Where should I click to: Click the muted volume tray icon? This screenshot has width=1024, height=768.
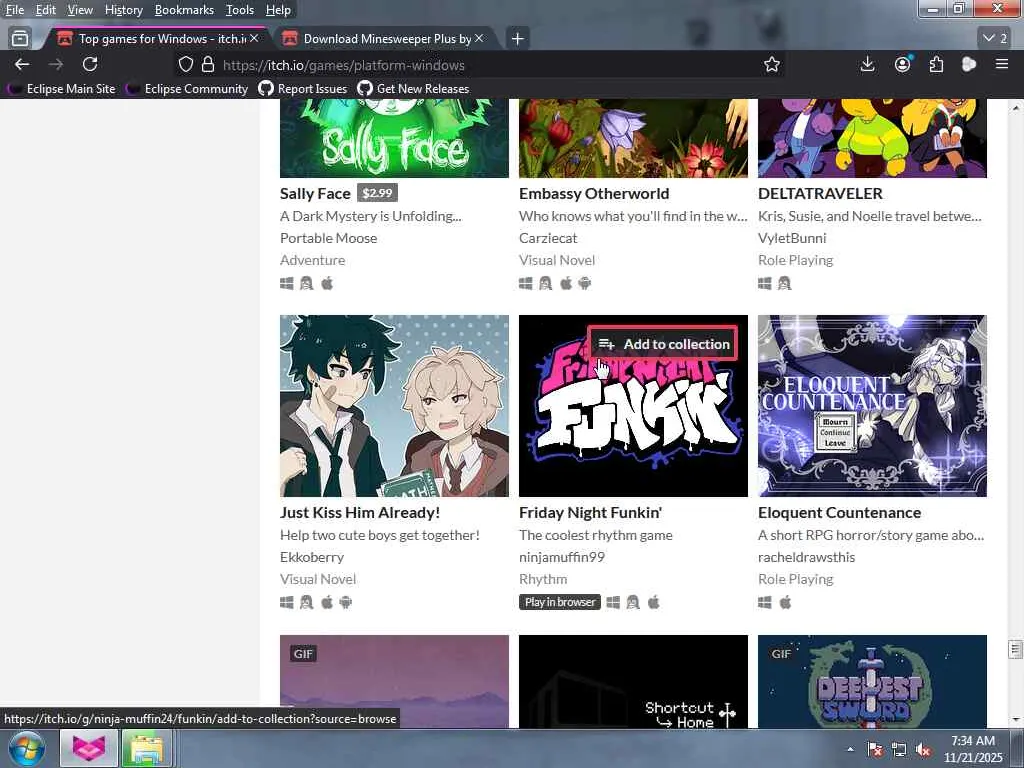click(x=923, y=750)
